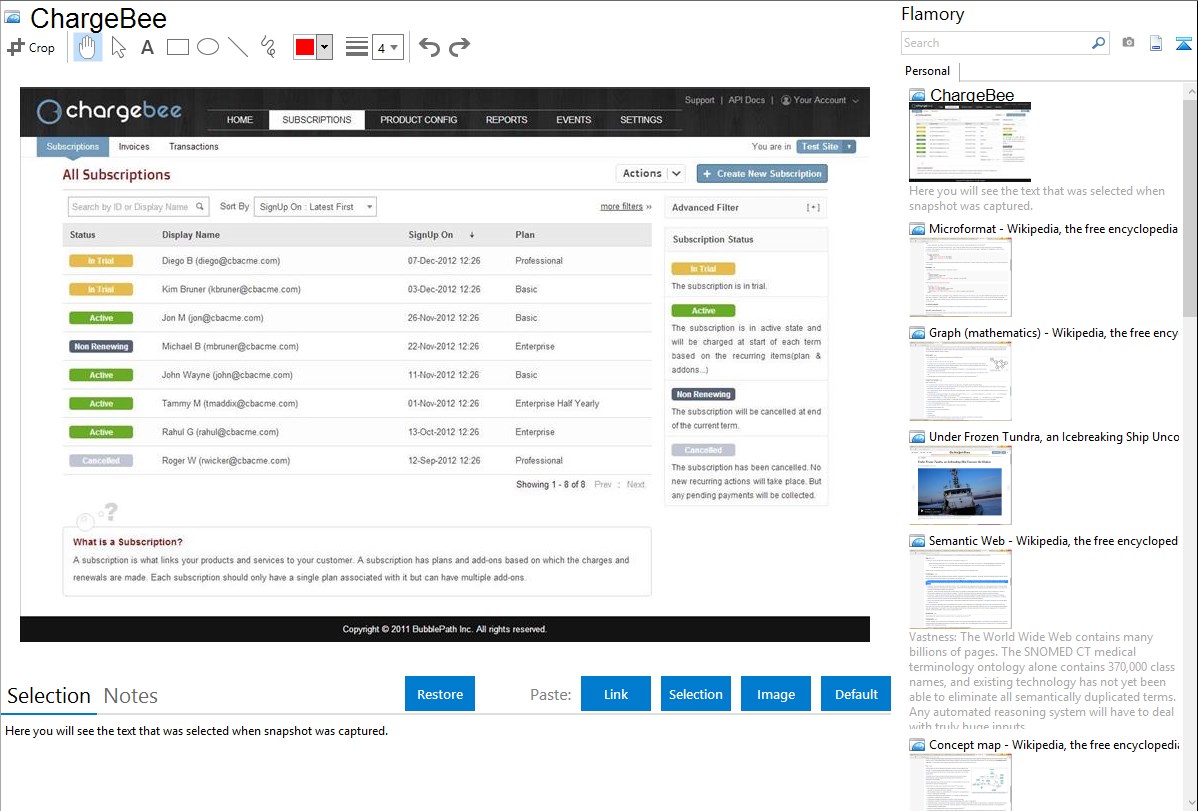The width and height of the screenshot is (1198, 811).
Task: Select the freehand scribble tool
Action: [x=268, y=47]
